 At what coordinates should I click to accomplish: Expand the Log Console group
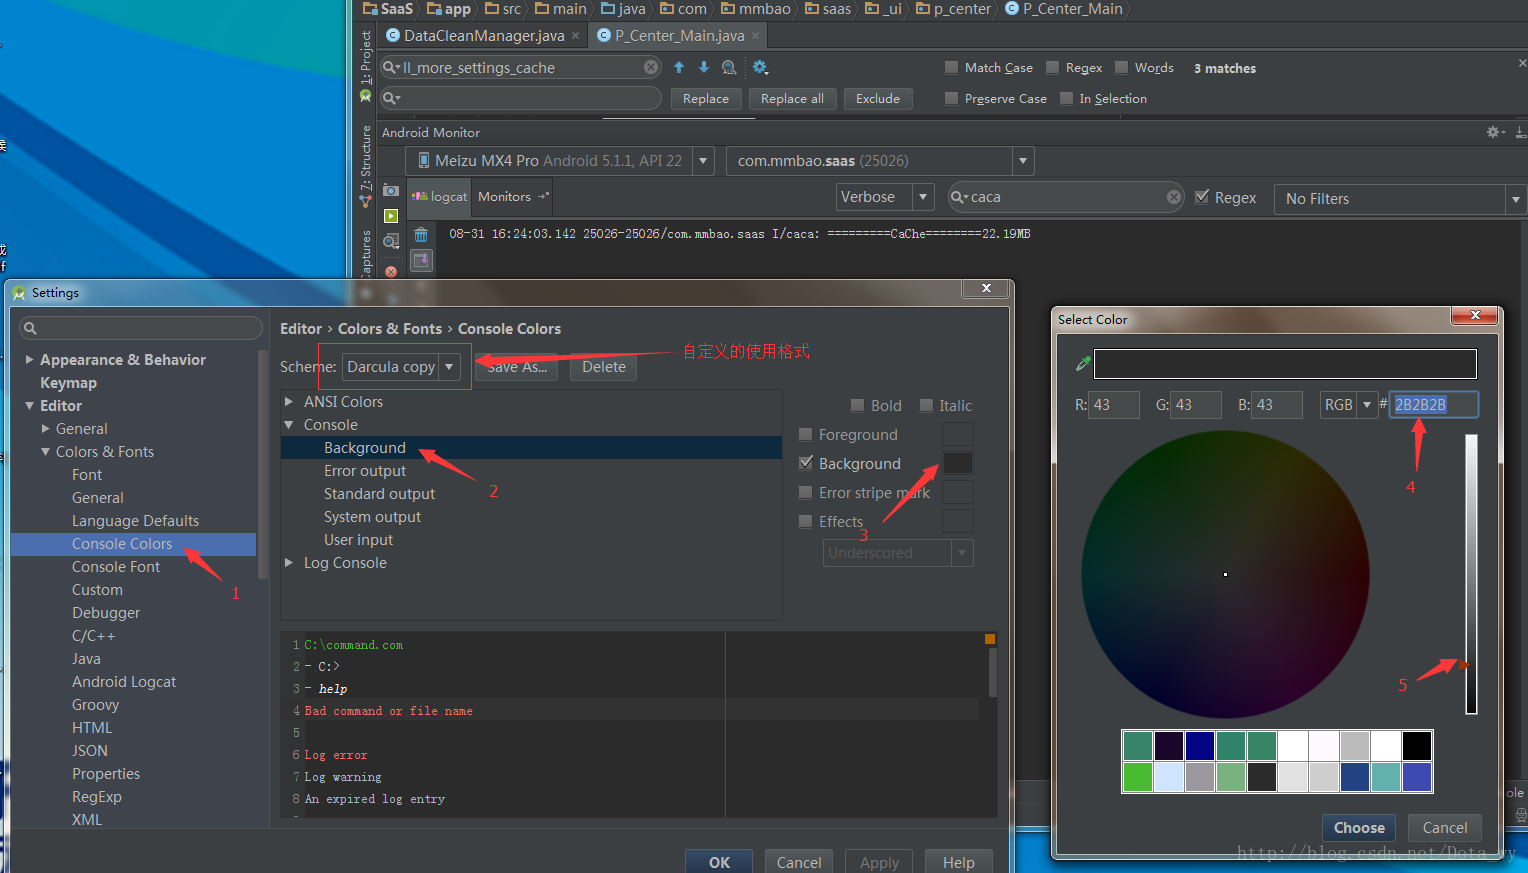tap(288, 562)
